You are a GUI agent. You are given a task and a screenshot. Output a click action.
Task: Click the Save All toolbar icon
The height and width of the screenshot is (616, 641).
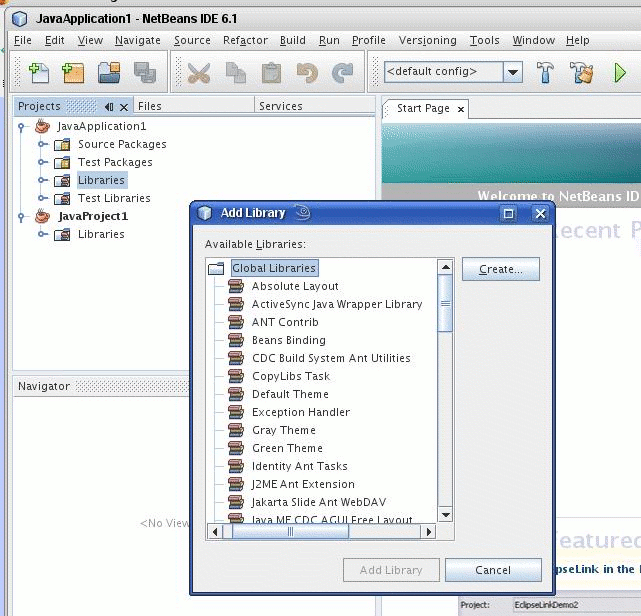tap(145, 73)
